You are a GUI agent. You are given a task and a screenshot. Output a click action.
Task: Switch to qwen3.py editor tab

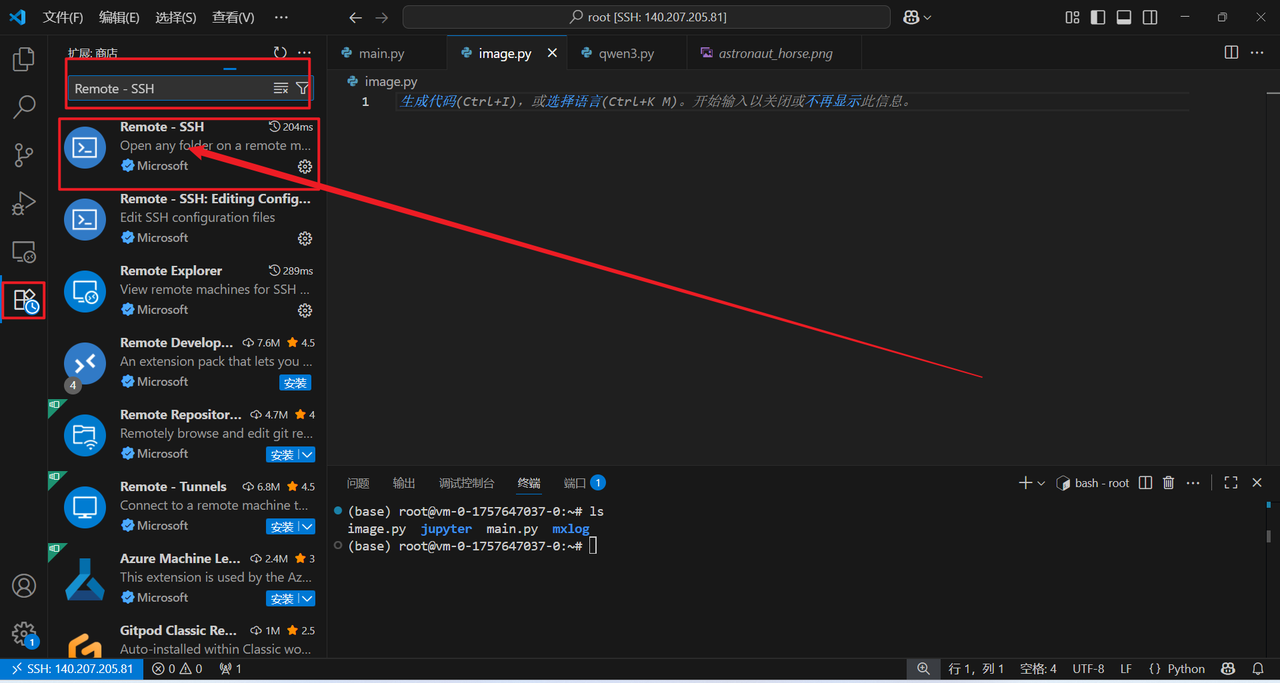click(627, 53)
